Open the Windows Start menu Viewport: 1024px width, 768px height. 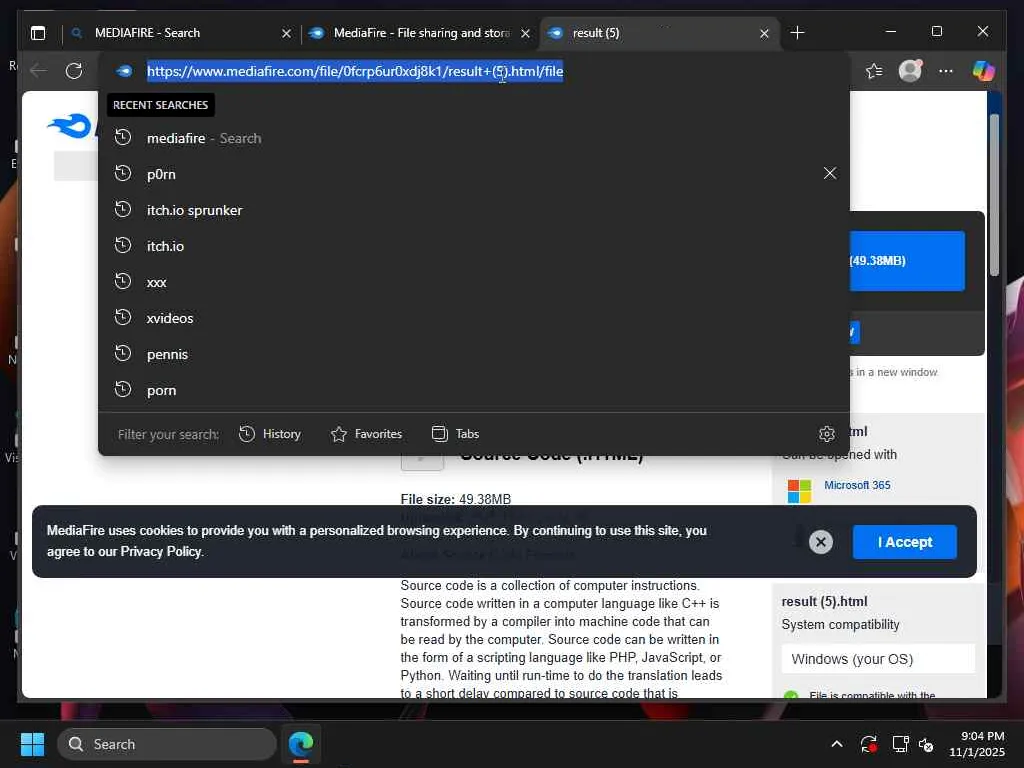(32, 744)
